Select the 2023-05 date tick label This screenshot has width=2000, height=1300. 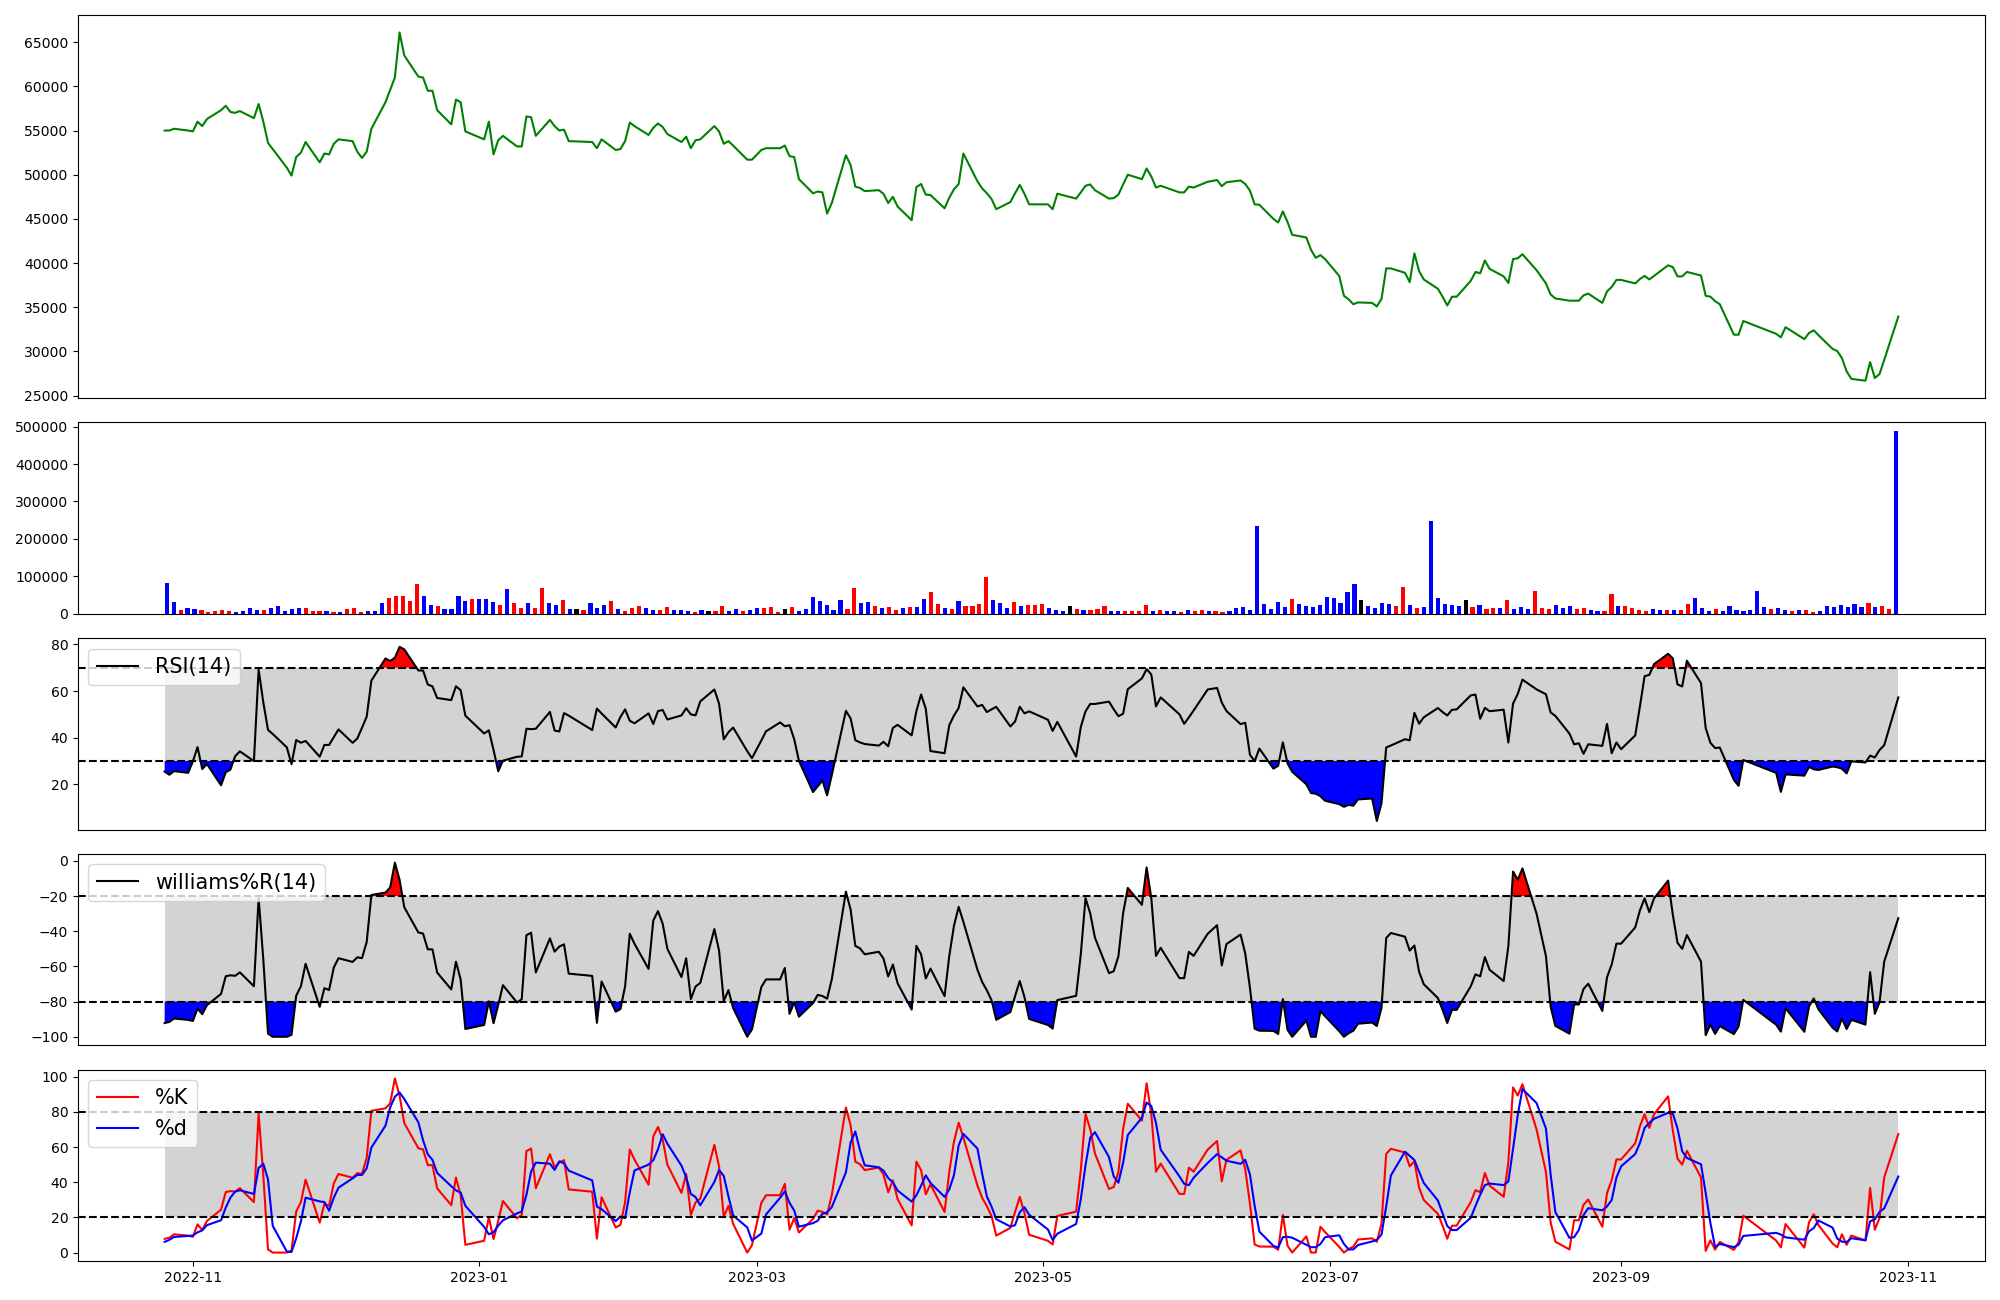[x=1044, y=1277]
